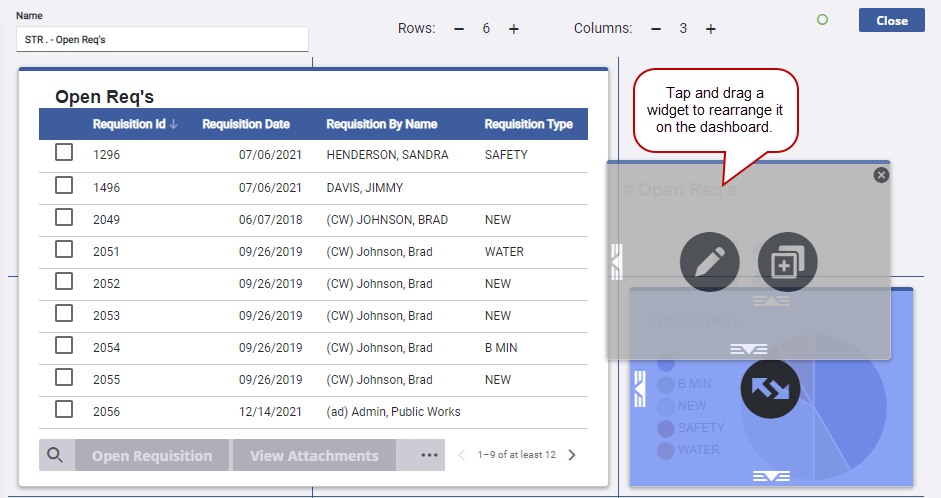Increase the Rows count with plus
The height and width of the screenshot is (498, 941).
(x=514, y=29)
